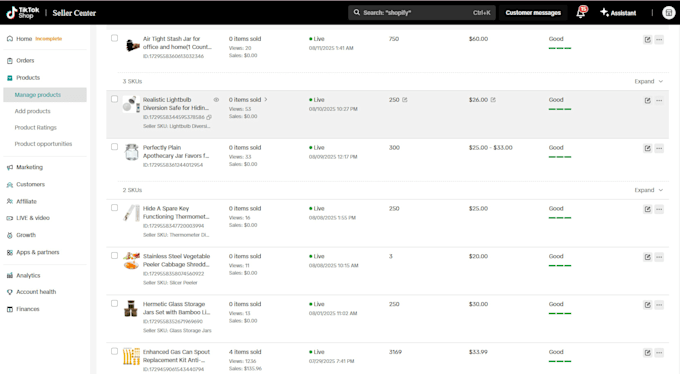Image resolution: width=680 pixels, height=374 pixels.
Task: Open the Customers section
Action: 30,184
